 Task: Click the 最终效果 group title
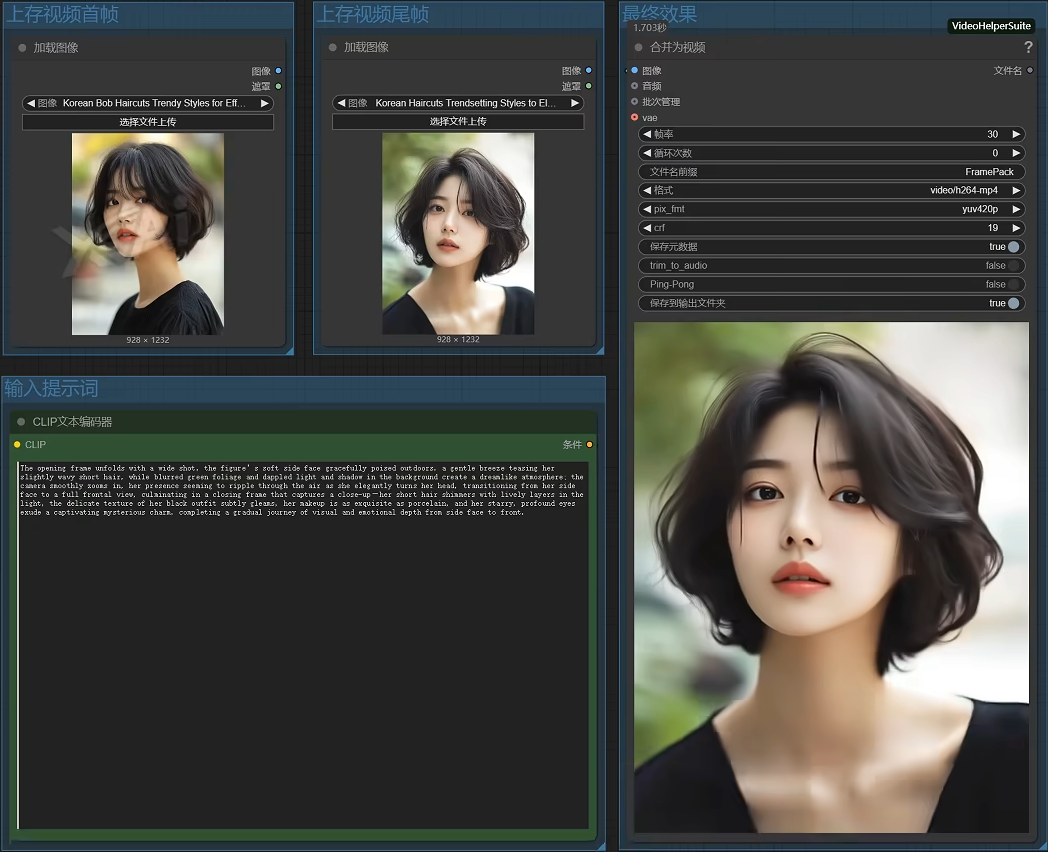tap(660, 14)
